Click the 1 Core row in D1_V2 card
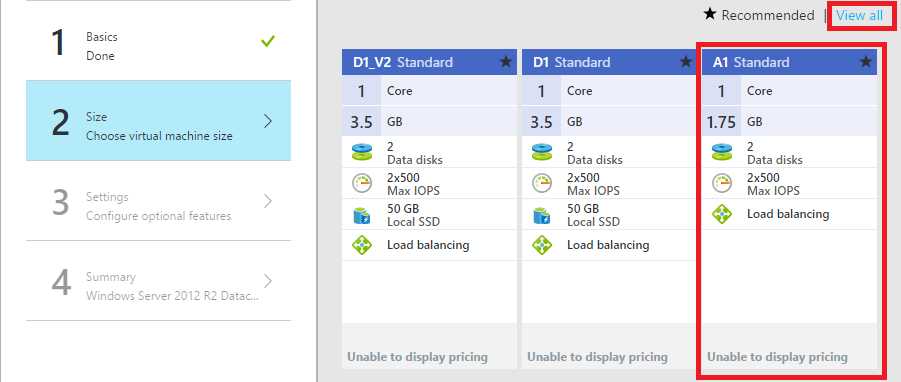 pyautogui.click(x=429, y=91)
